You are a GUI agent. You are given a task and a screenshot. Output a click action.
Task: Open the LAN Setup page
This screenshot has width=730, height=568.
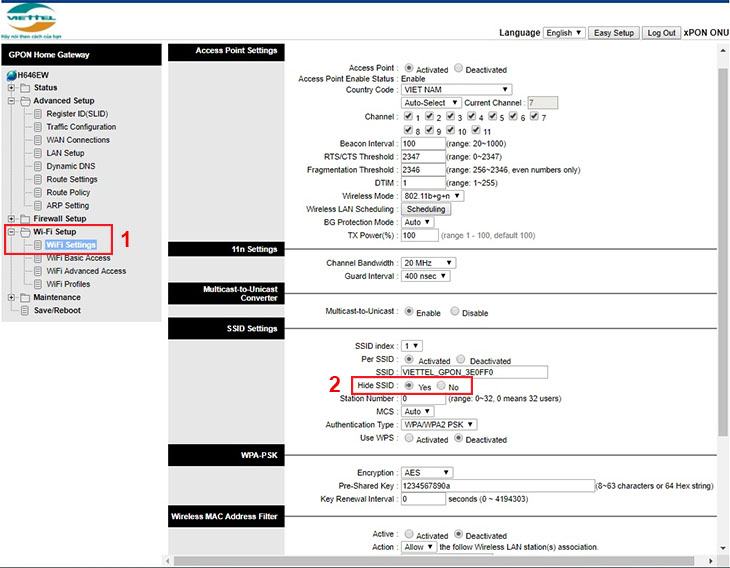coord(65,153)
